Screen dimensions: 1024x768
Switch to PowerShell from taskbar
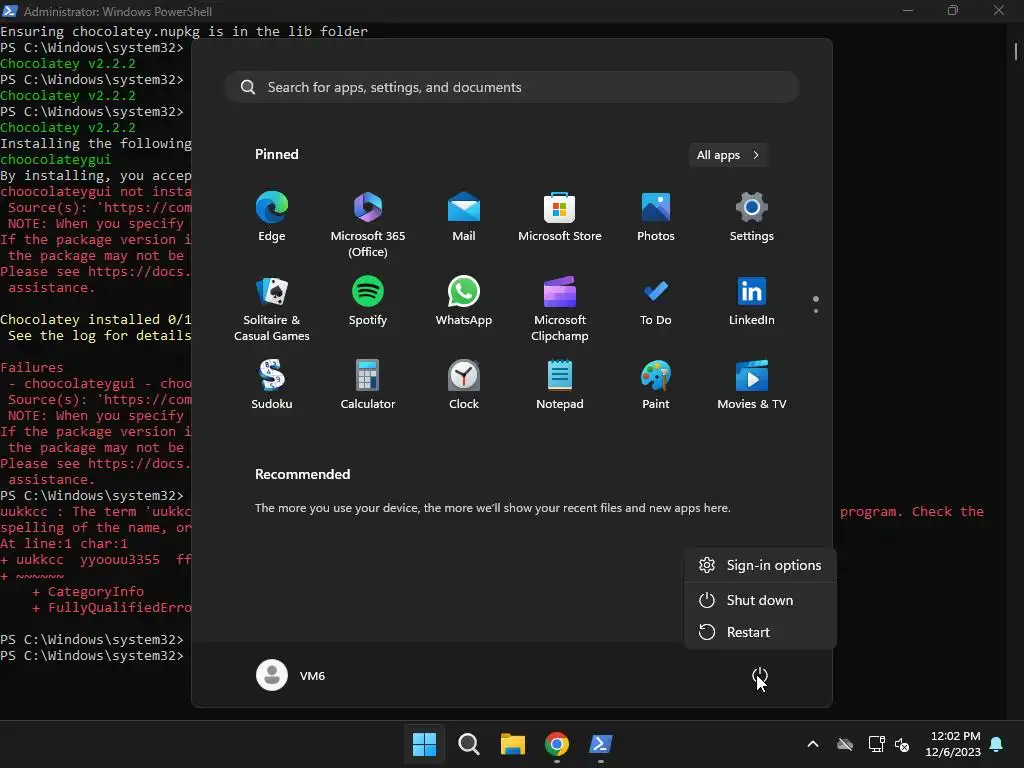pyautogui.click(x=601, y=744)
